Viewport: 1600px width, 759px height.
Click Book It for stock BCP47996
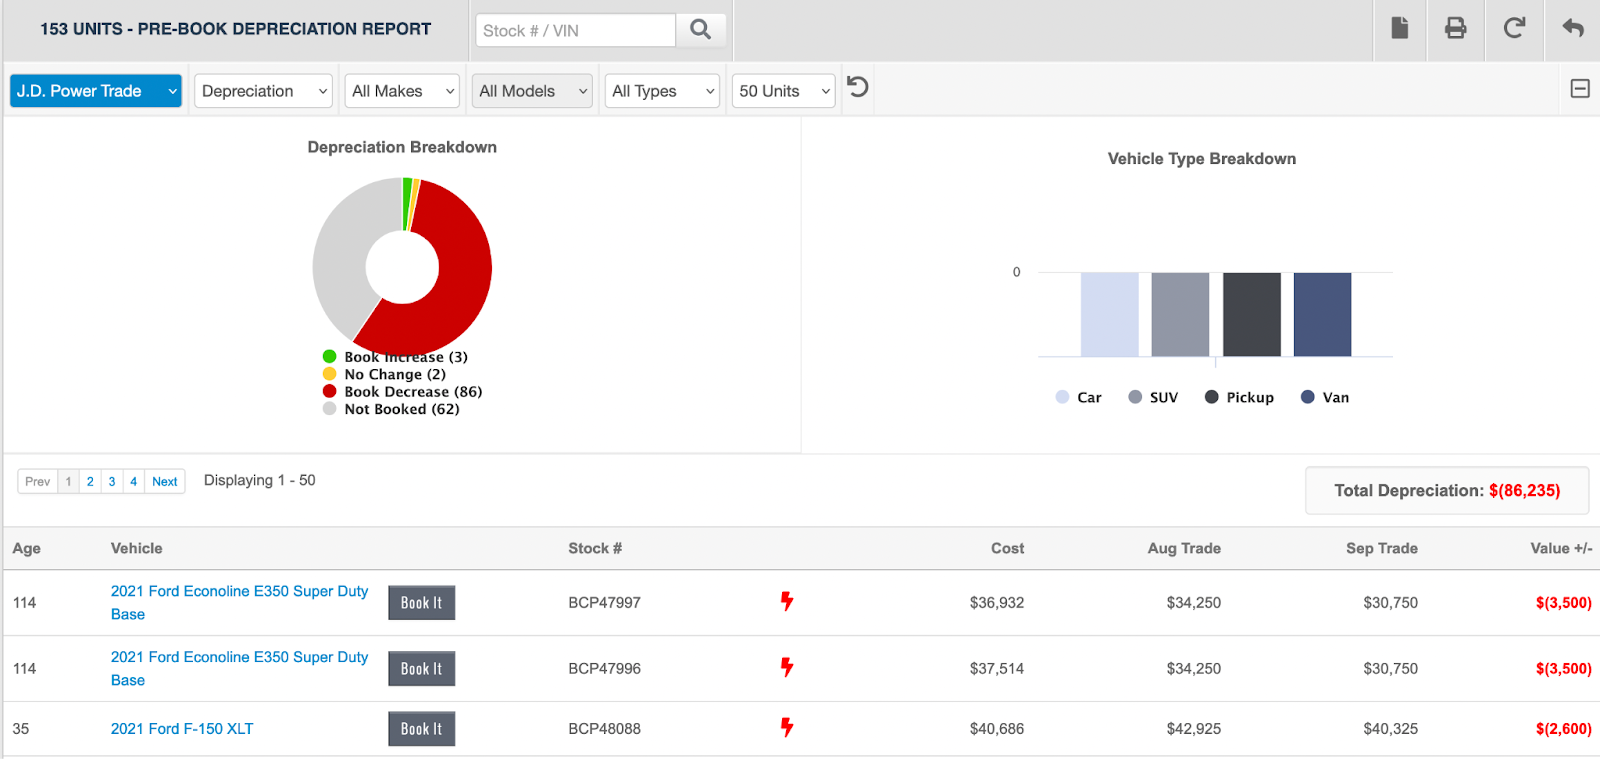point(421,669)
